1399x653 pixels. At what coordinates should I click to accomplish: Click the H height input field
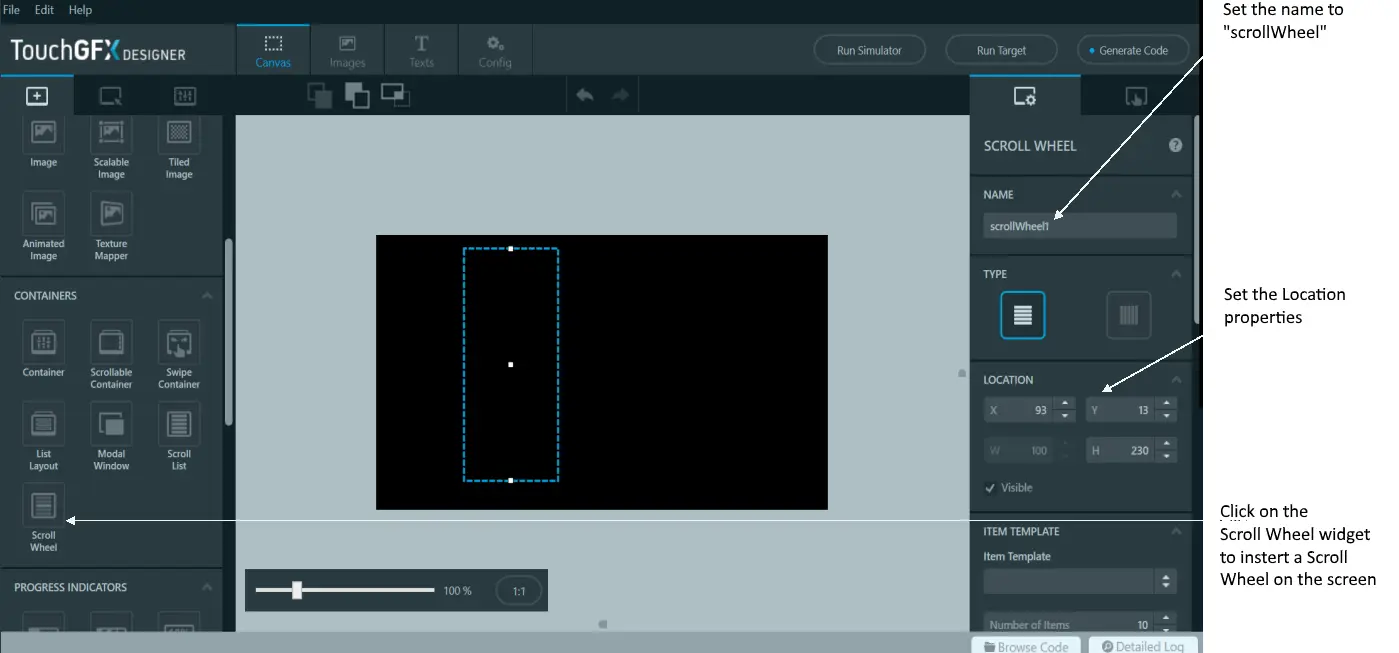[x=1120, y=451]
